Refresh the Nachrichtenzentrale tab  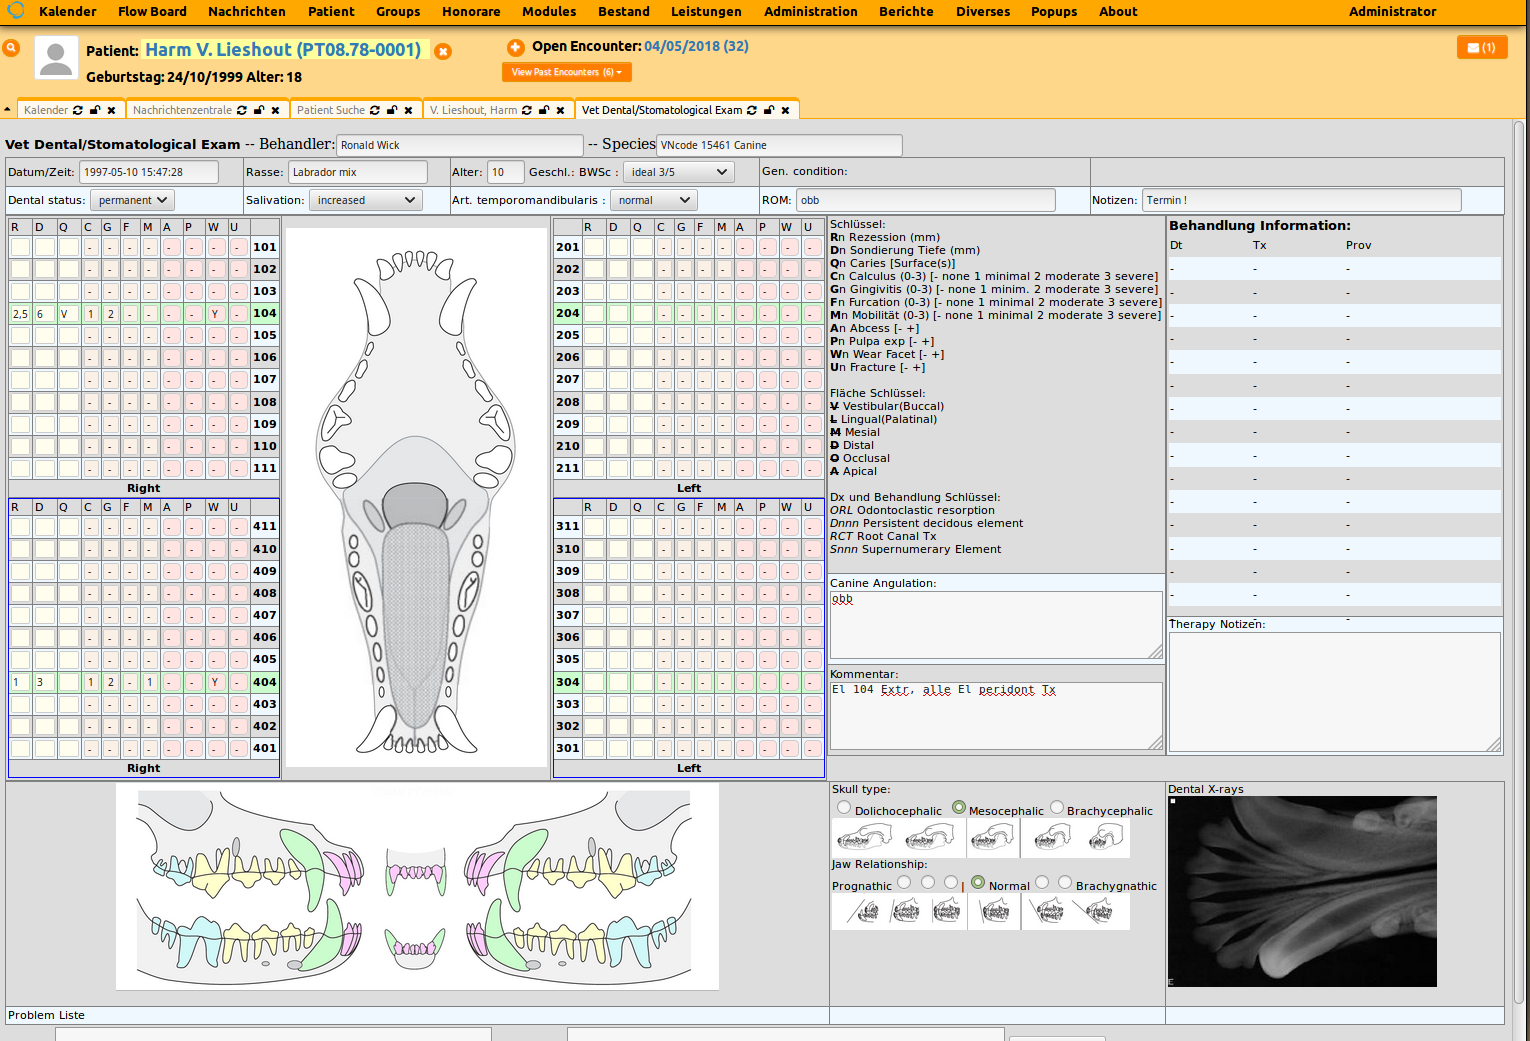242,110
